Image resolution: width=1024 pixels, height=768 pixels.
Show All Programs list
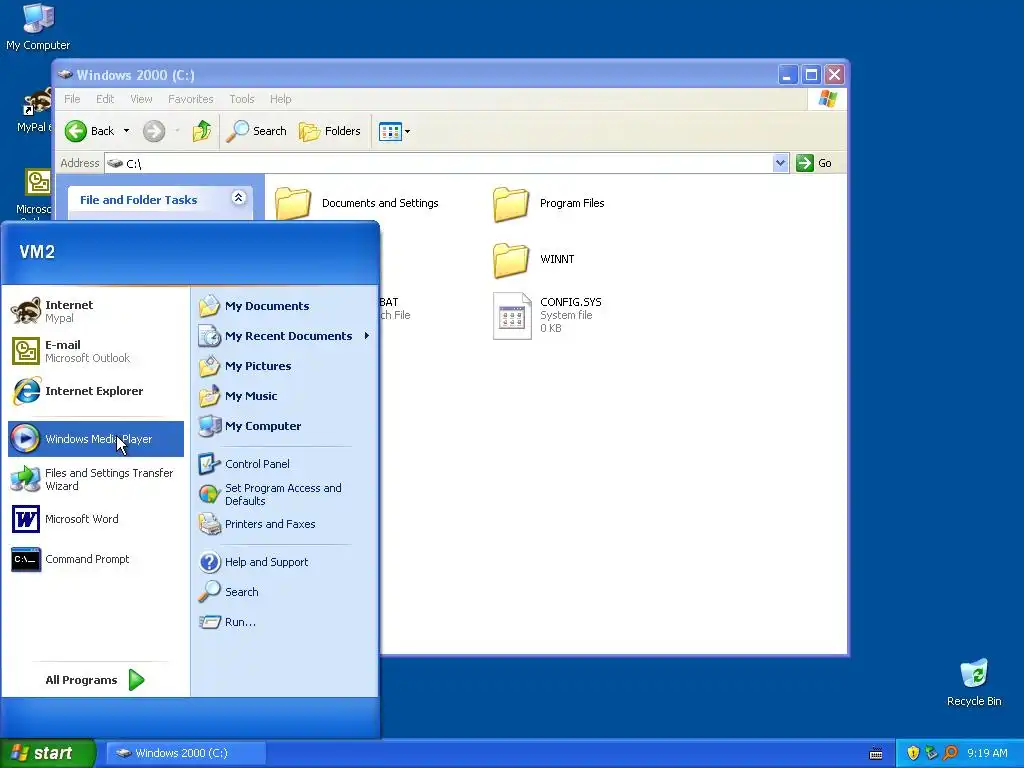[x=95, y=680]
